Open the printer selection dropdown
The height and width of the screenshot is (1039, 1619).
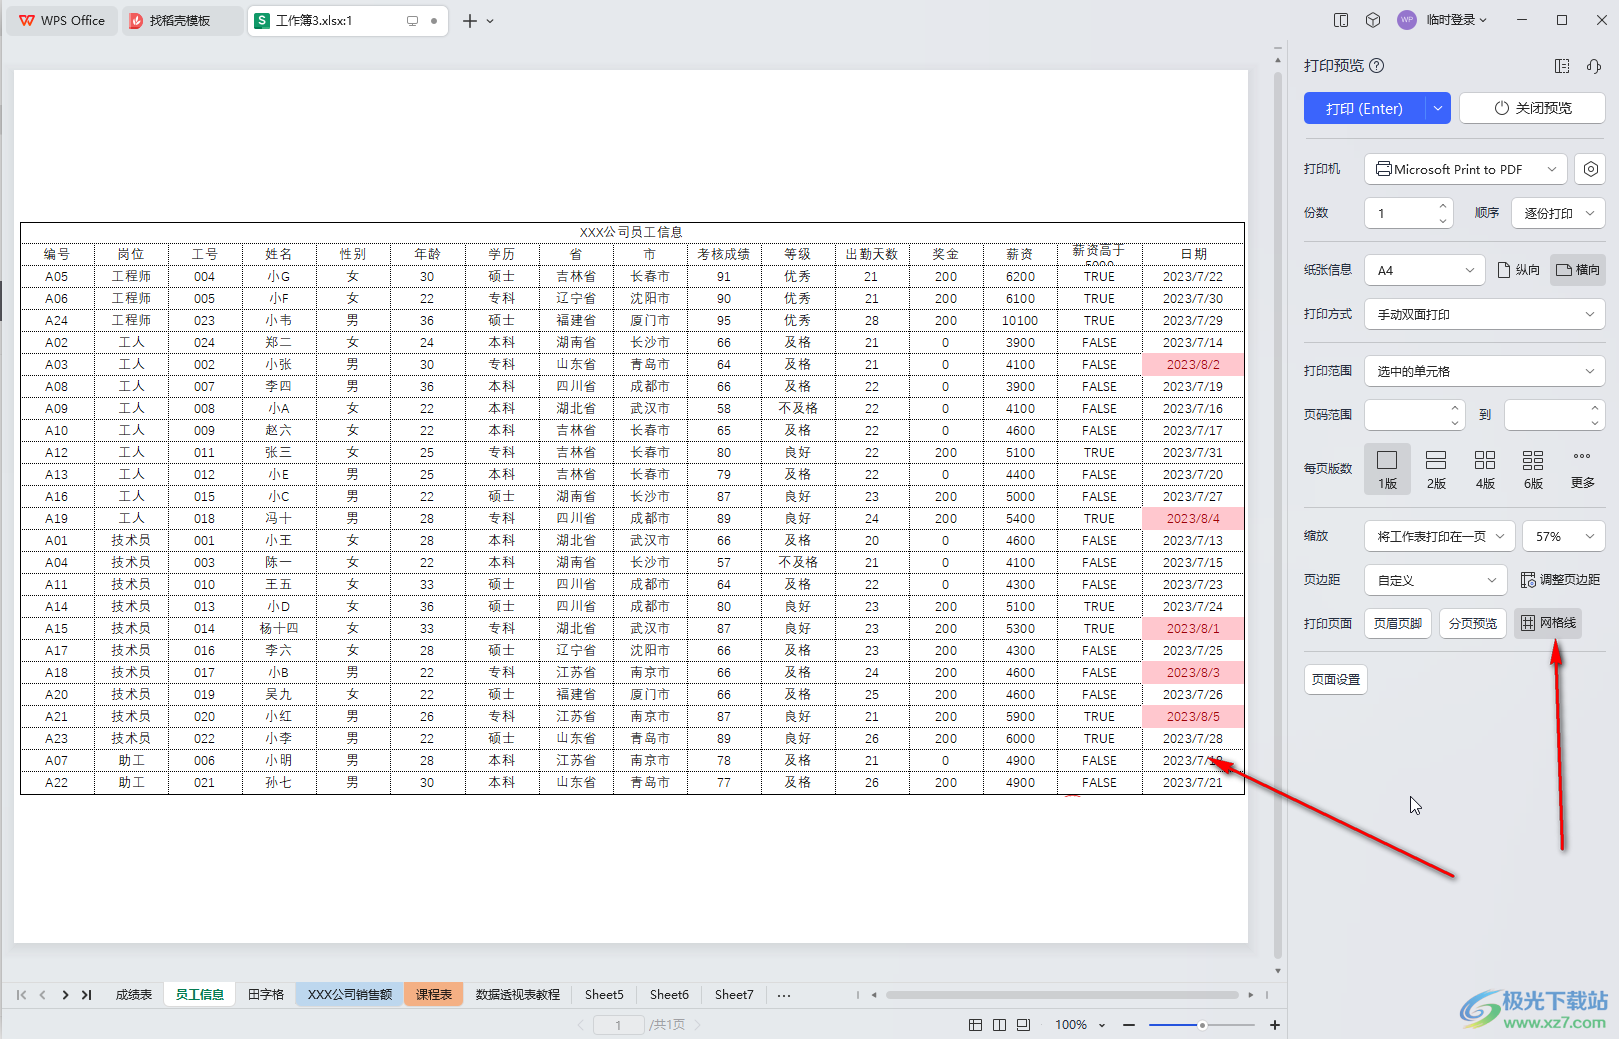(x=1465, y=169)
